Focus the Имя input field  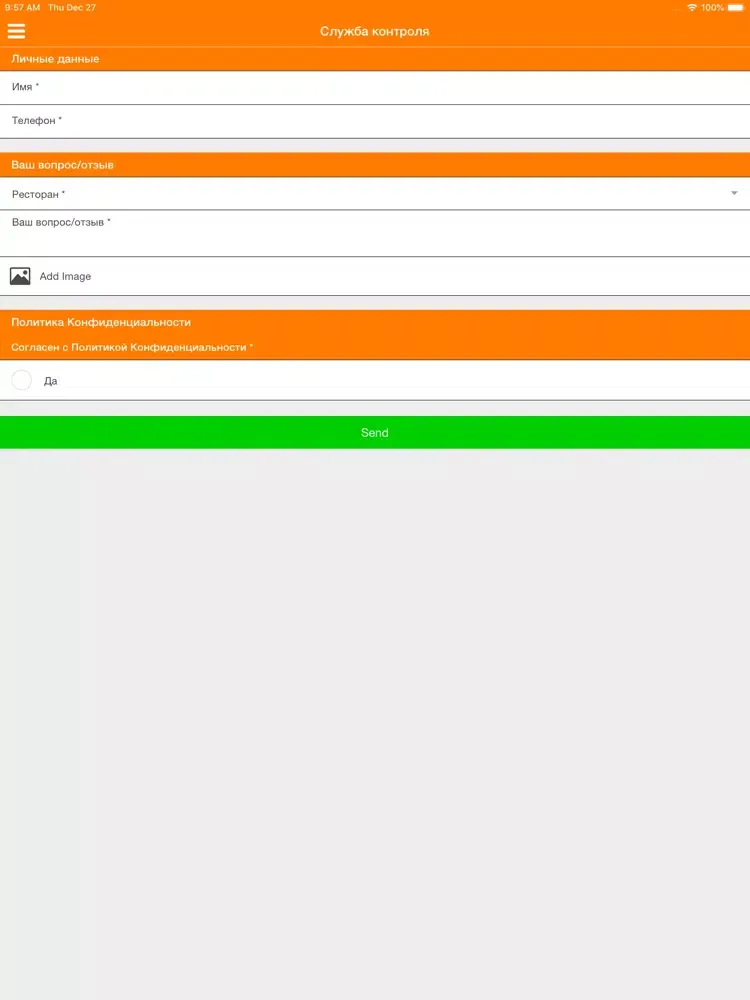click(x=375, y=87)
